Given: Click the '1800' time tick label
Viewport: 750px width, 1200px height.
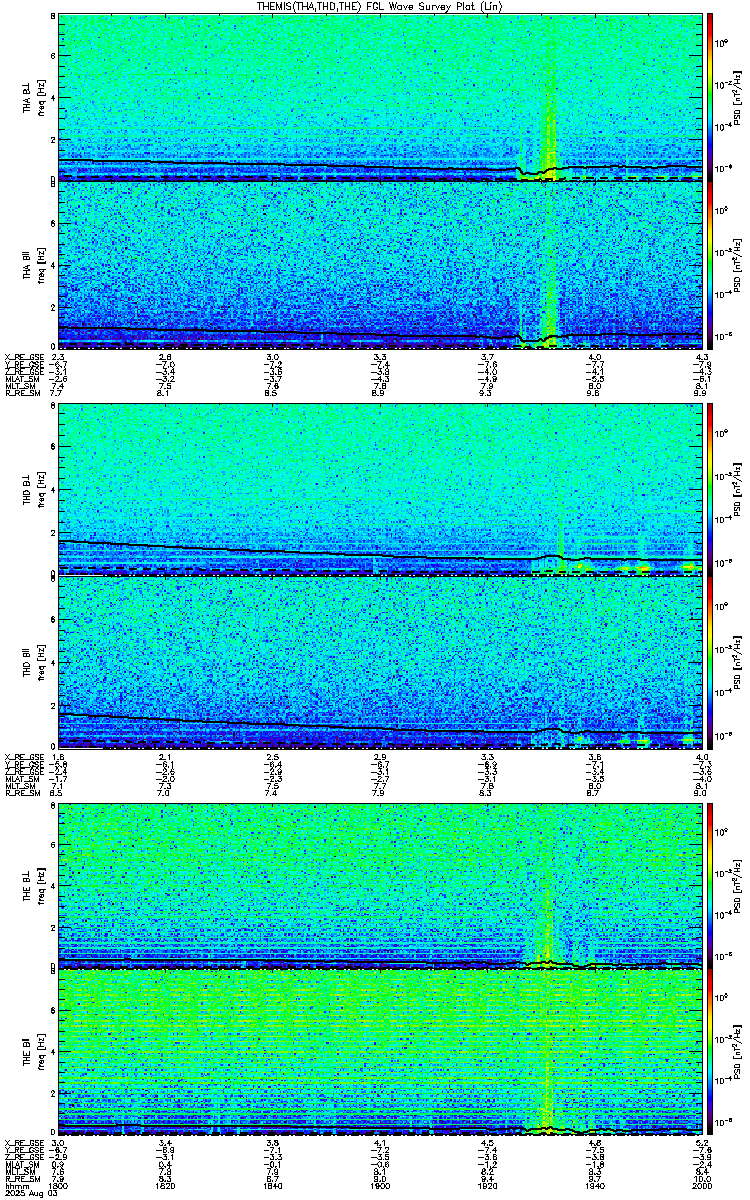Looking at the screenshot, I should click(59, 1185).
